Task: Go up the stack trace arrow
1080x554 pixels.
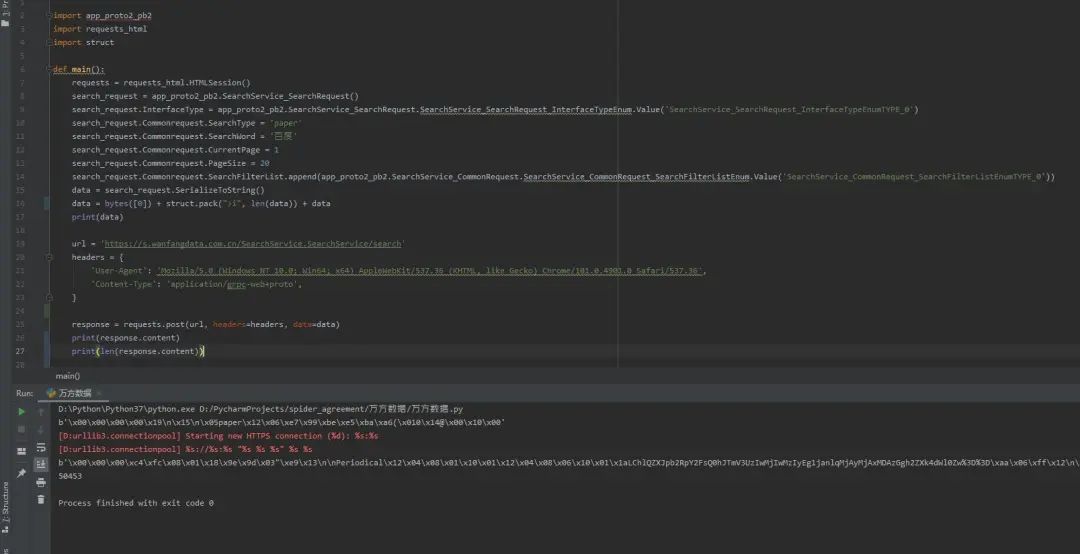Action: point(41,412)
